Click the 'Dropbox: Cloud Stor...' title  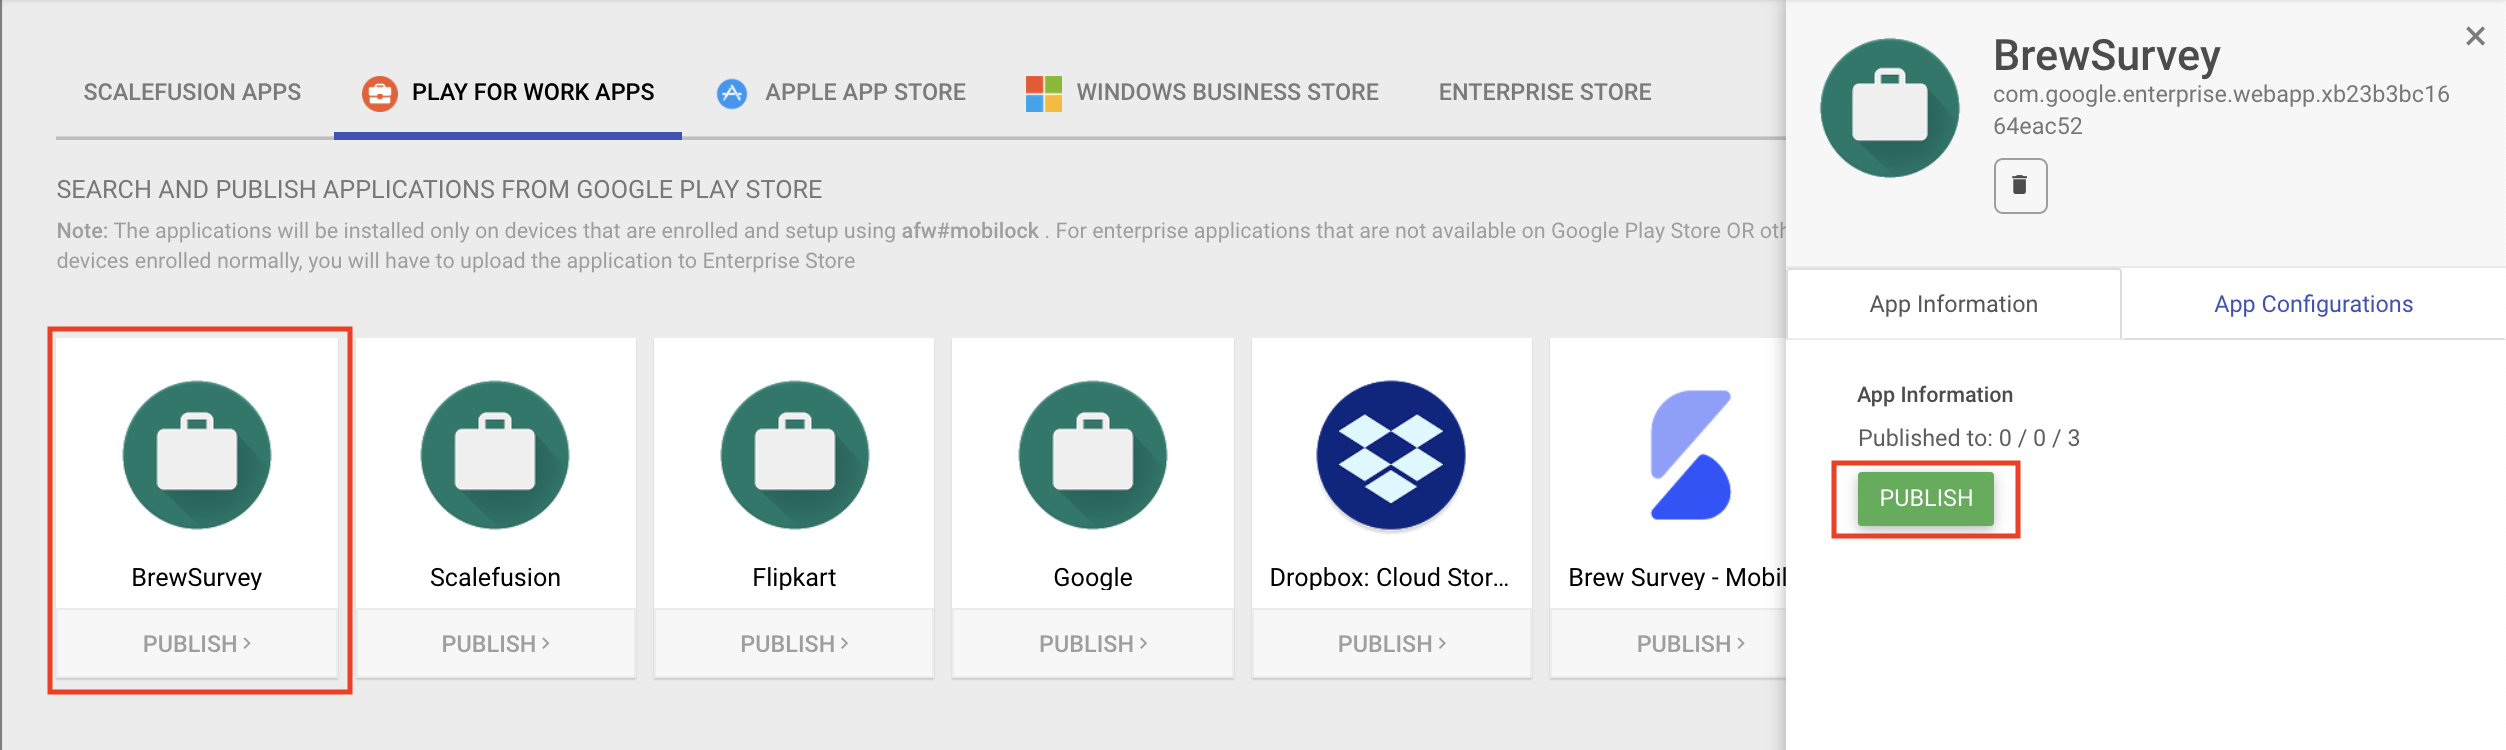[x=1389, y=577]
